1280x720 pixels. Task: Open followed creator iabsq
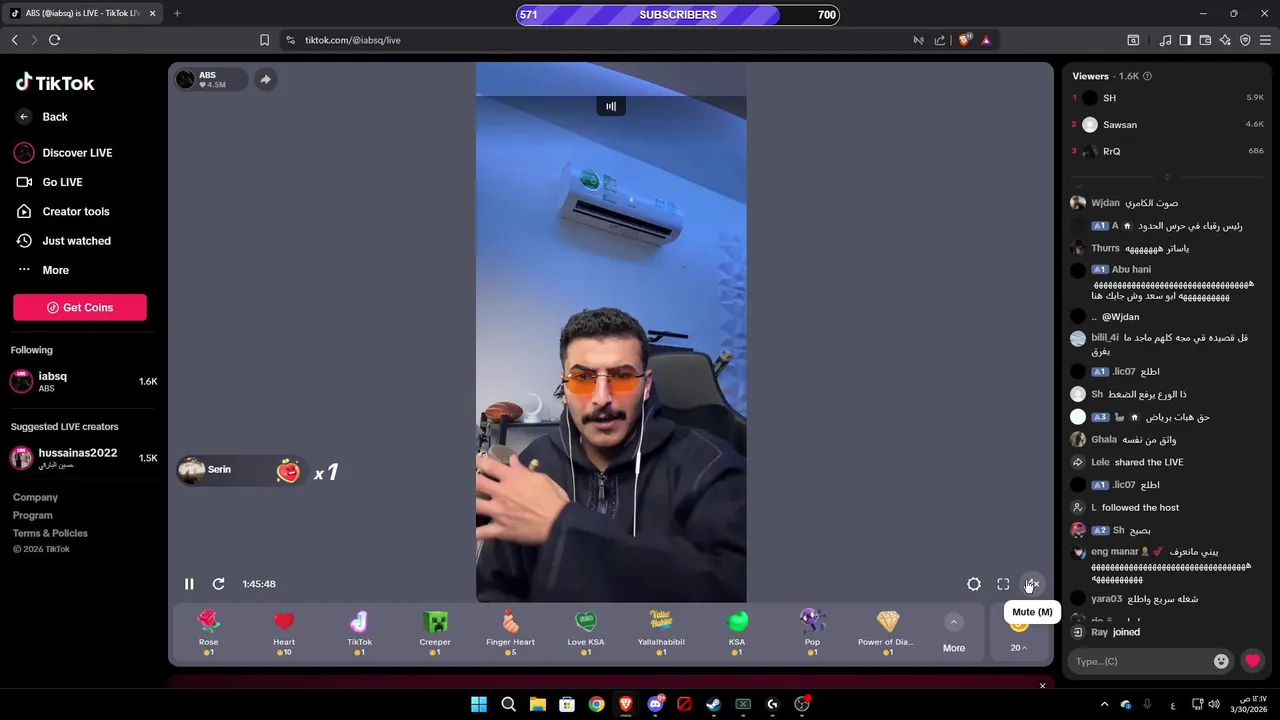(x=84, y=381)
